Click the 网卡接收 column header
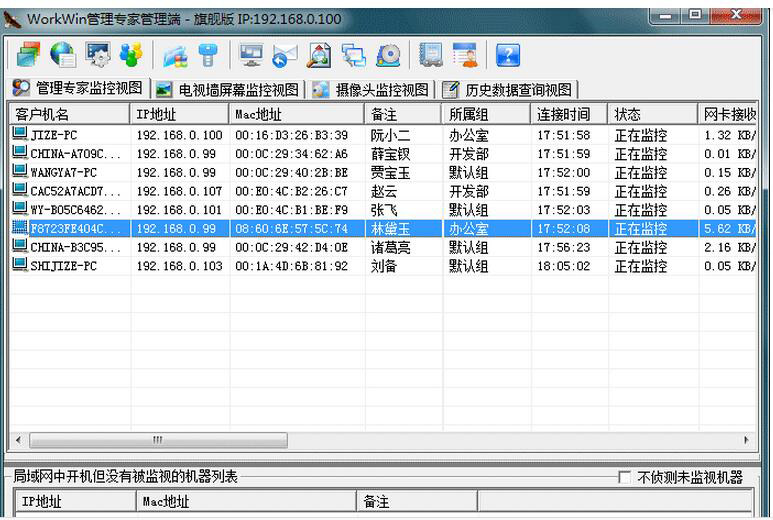The image size is (773, 520). (x=728, y=114)
